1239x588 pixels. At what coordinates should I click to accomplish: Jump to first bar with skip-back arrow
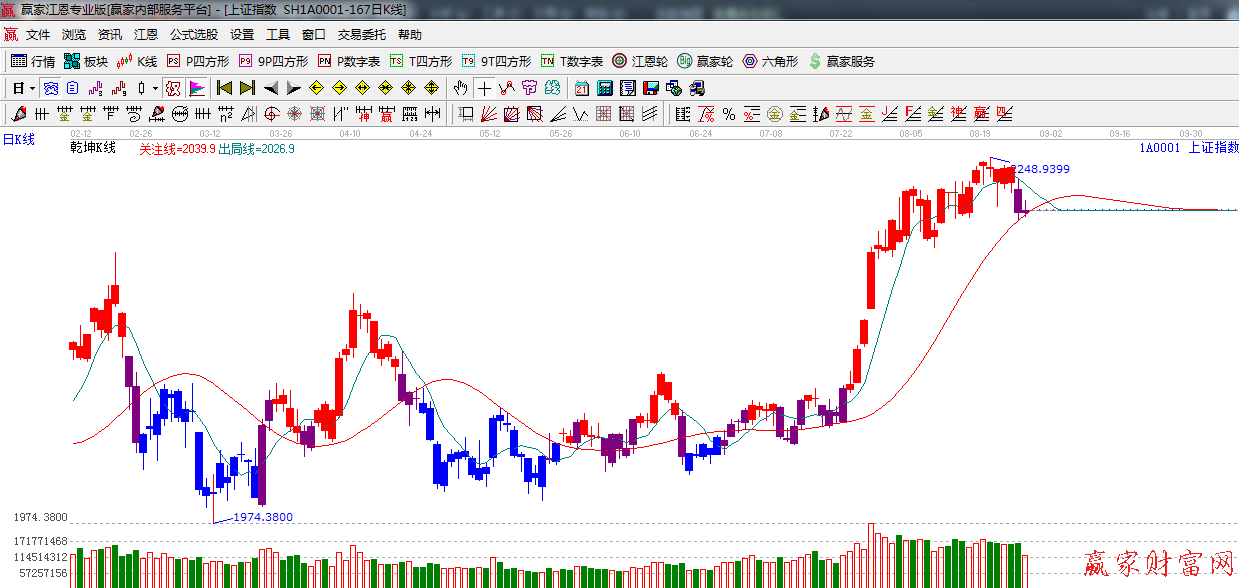pos(224,88)
